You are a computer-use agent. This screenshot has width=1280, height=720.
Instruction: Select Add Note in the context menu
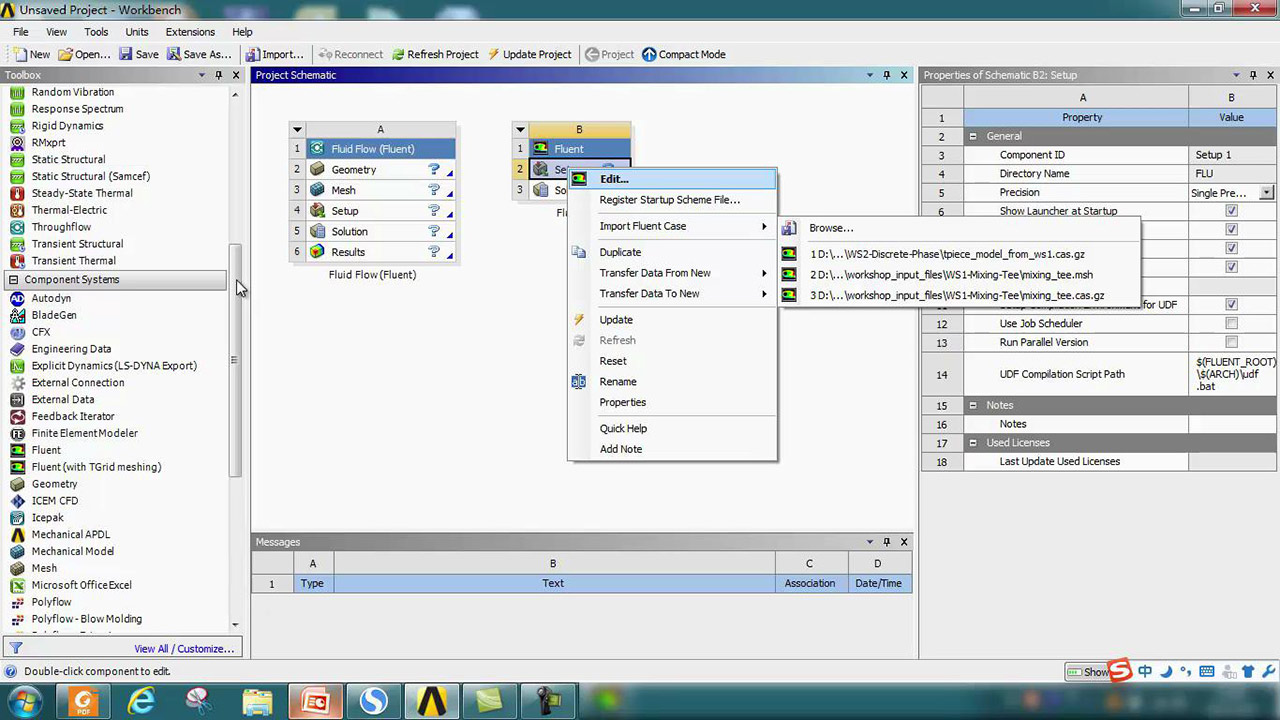[672, 449]
